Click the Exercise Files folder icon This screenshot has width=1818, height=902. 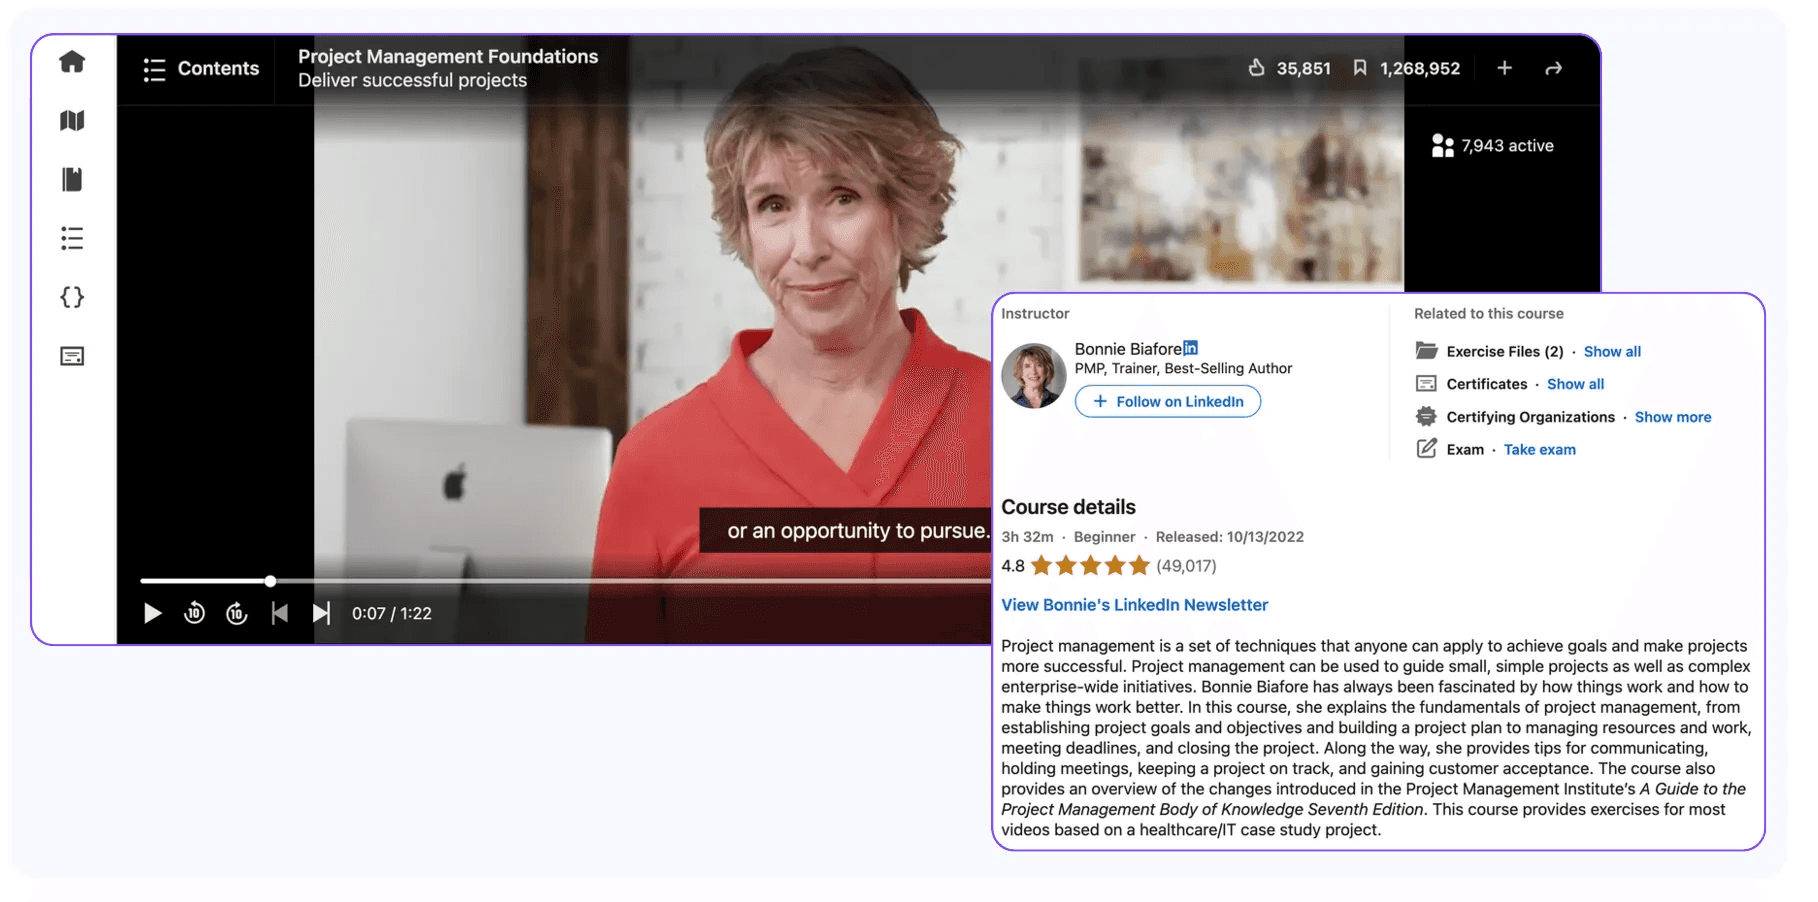pos(1427,351)
